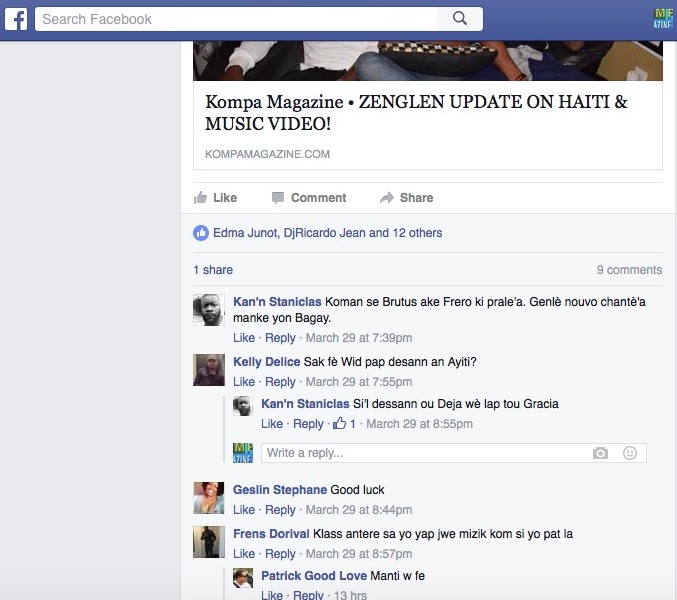
Task: Click the emoji smiley icon in reply box
Action: [x=630, y=453]
